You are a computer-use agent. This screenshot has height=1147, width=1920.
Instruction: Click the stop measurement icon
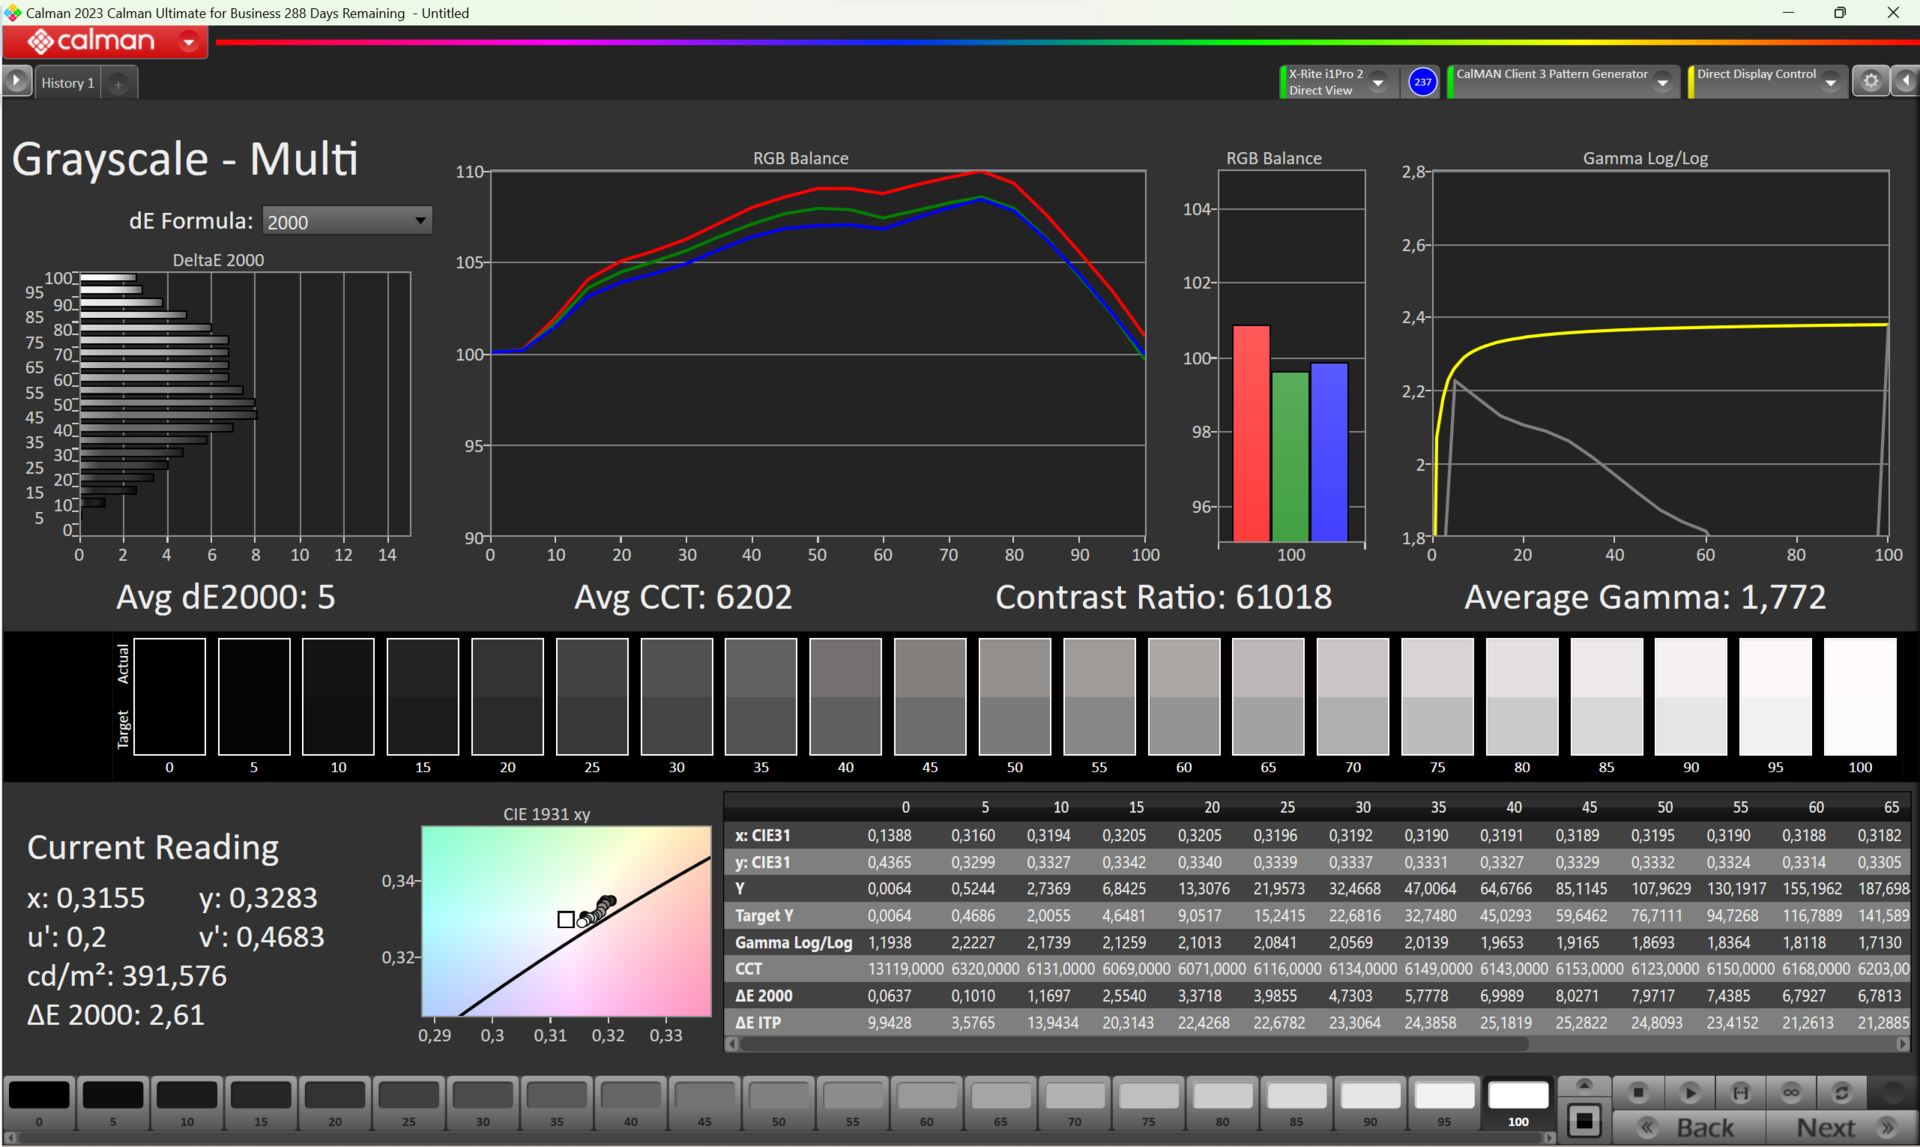[x=1638, y=1093]
